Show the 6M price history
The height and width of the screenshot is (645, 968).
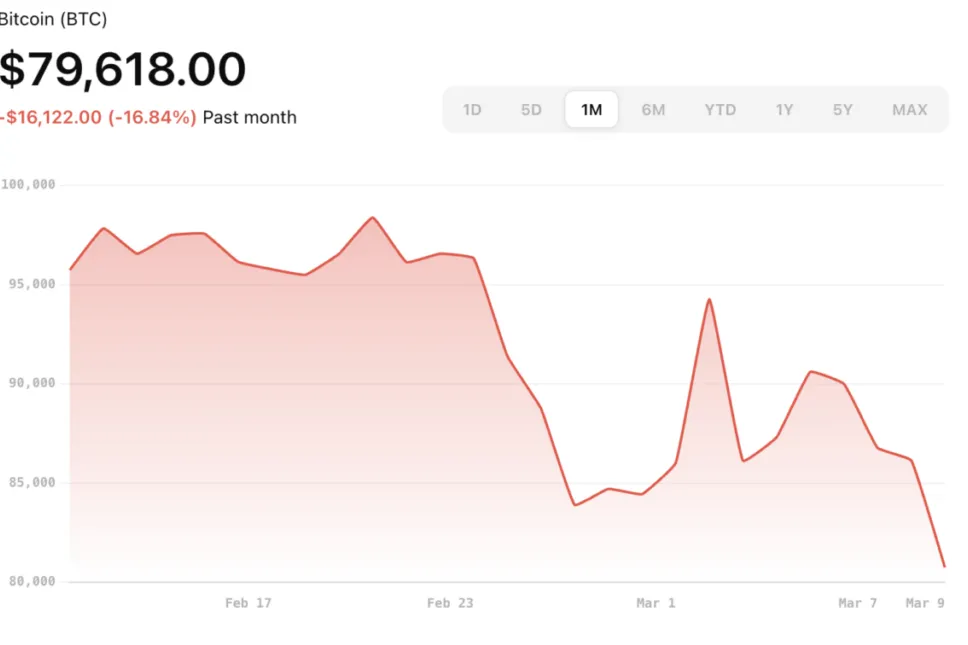653,110
